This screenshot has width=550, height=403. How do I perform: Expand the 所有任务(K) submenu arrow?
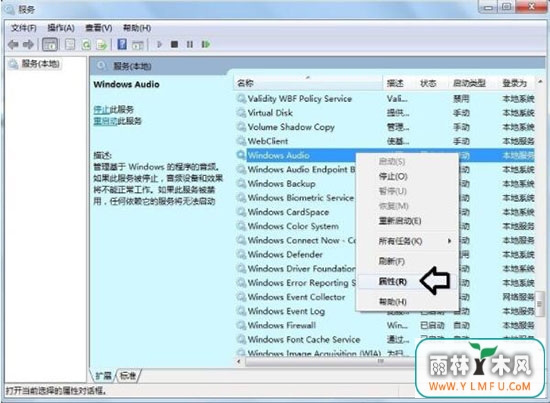449,241
